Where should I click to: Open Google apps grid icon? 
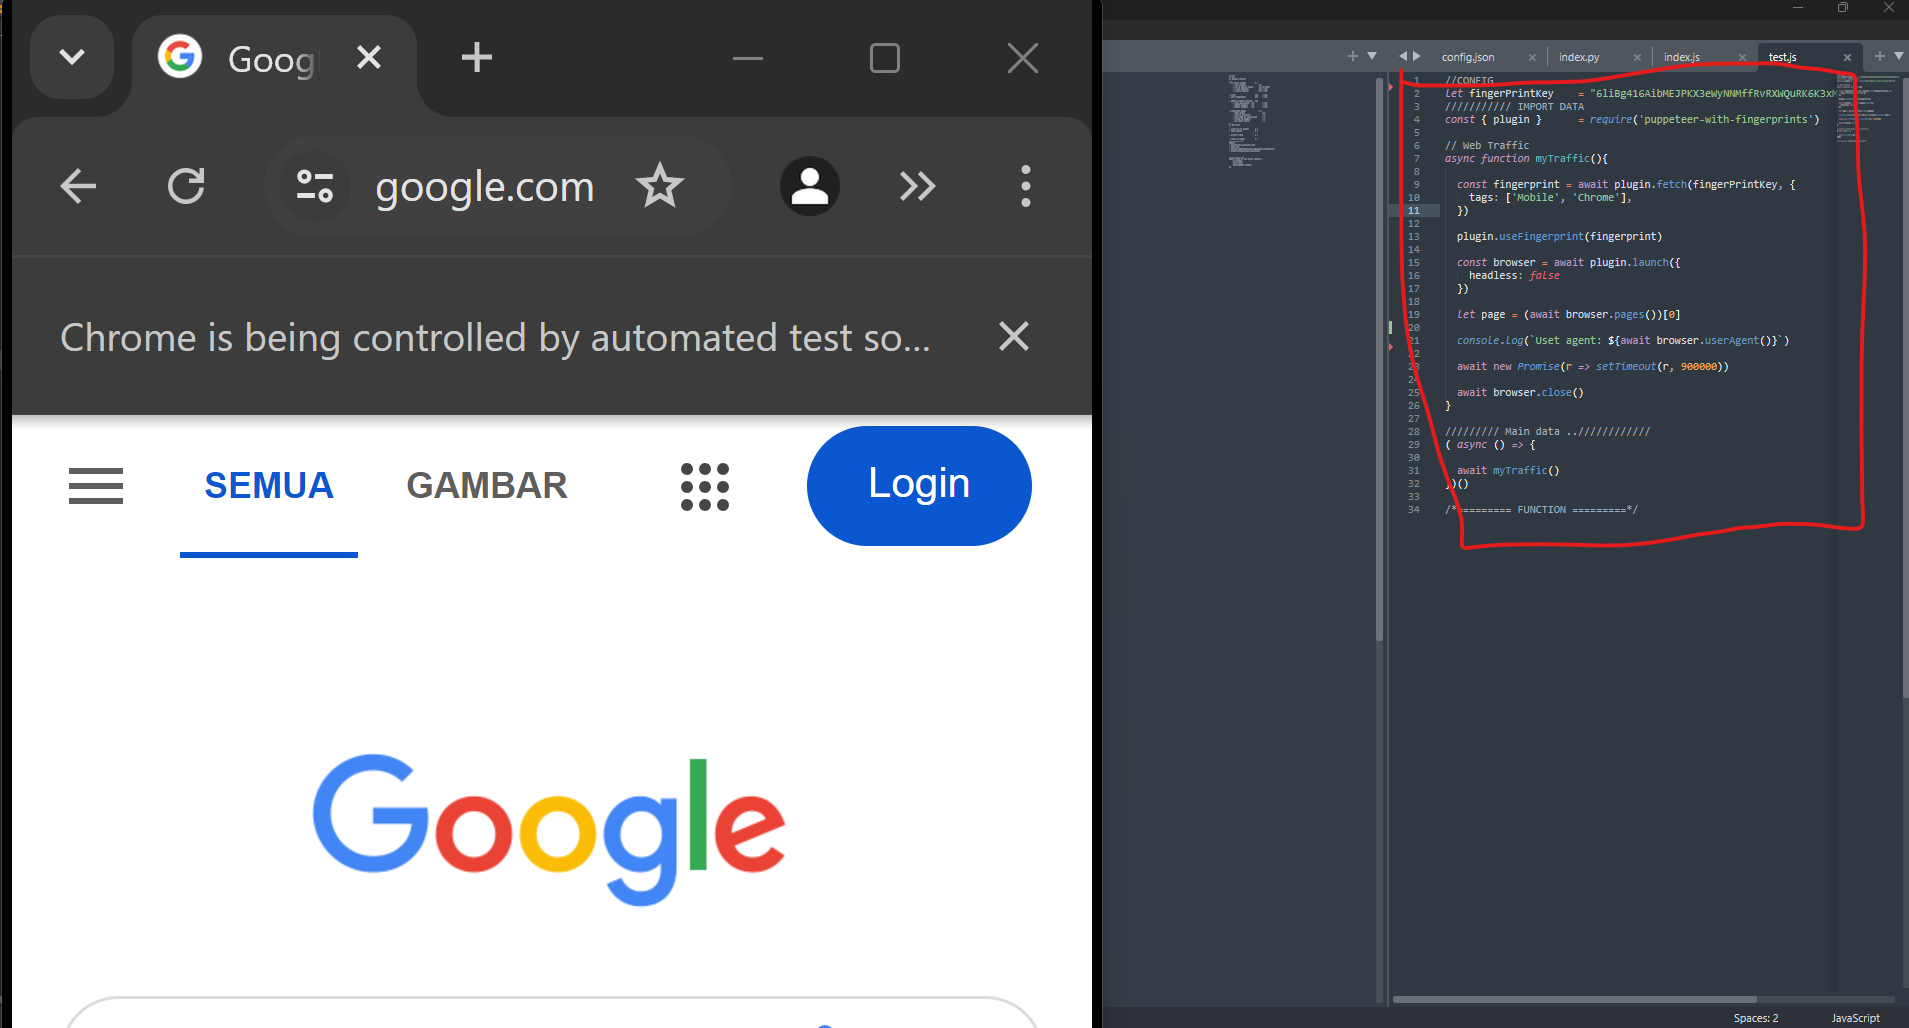coord(705,487)
